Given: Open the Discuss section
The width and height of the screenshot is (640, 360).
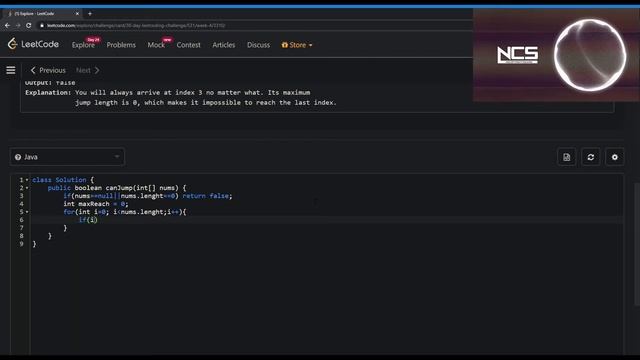Looking at the screenshot, I should (258, 45).
